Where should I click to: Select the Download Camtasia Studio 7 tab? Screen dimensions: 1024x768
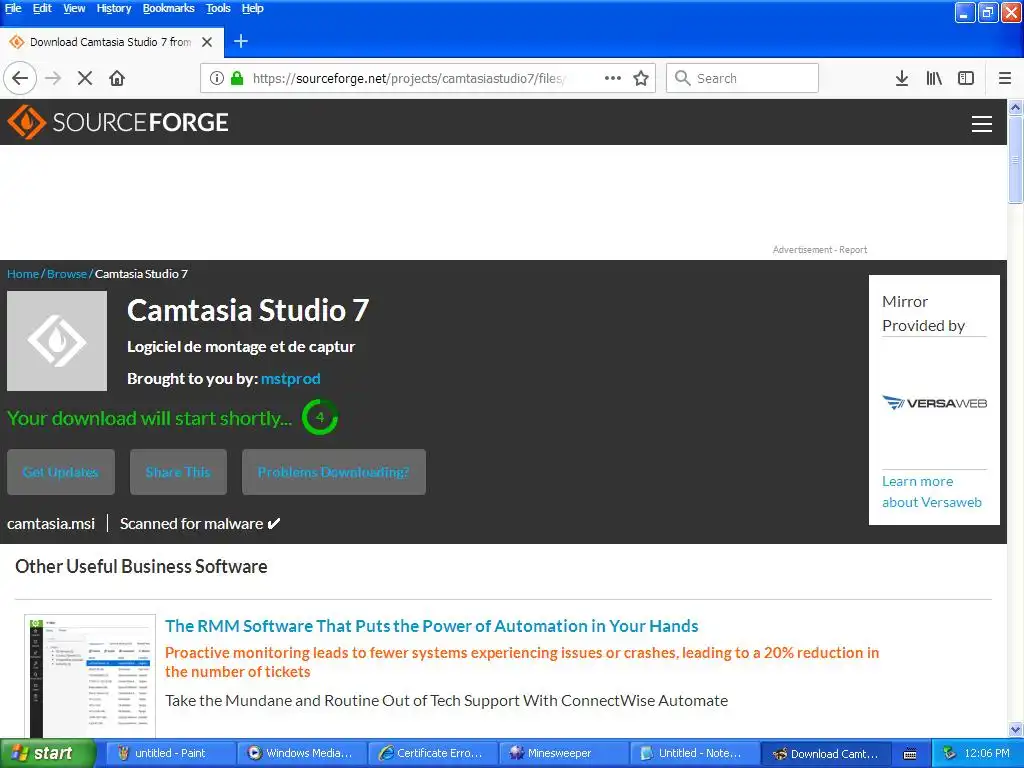pyautogui.click(x=111, y=42)
